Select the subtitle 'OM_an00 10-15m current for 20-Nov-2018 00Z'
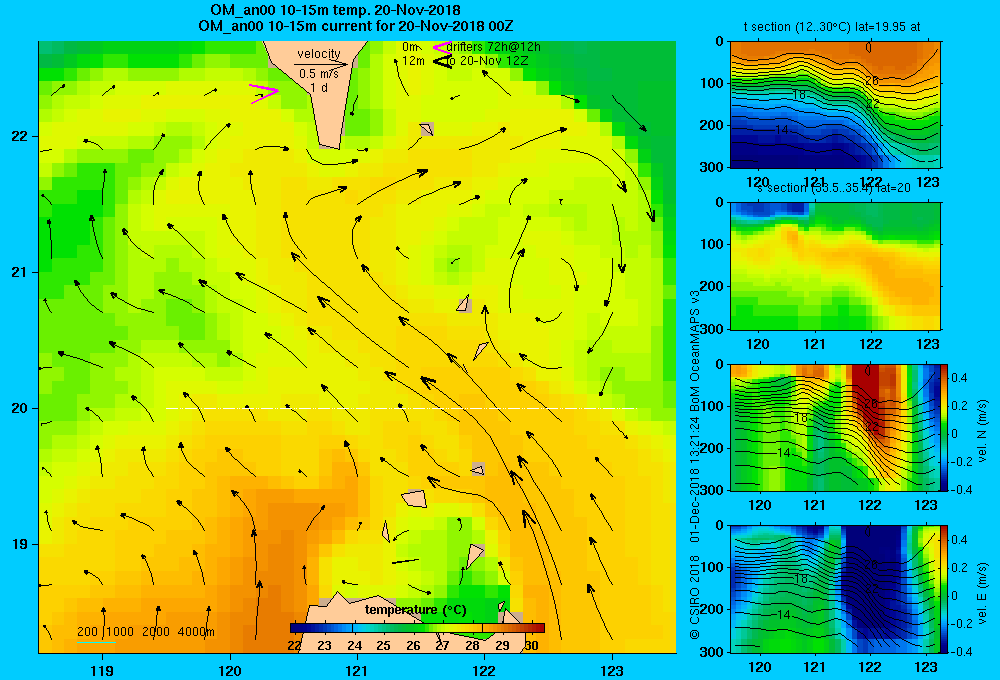 (356, 26)
